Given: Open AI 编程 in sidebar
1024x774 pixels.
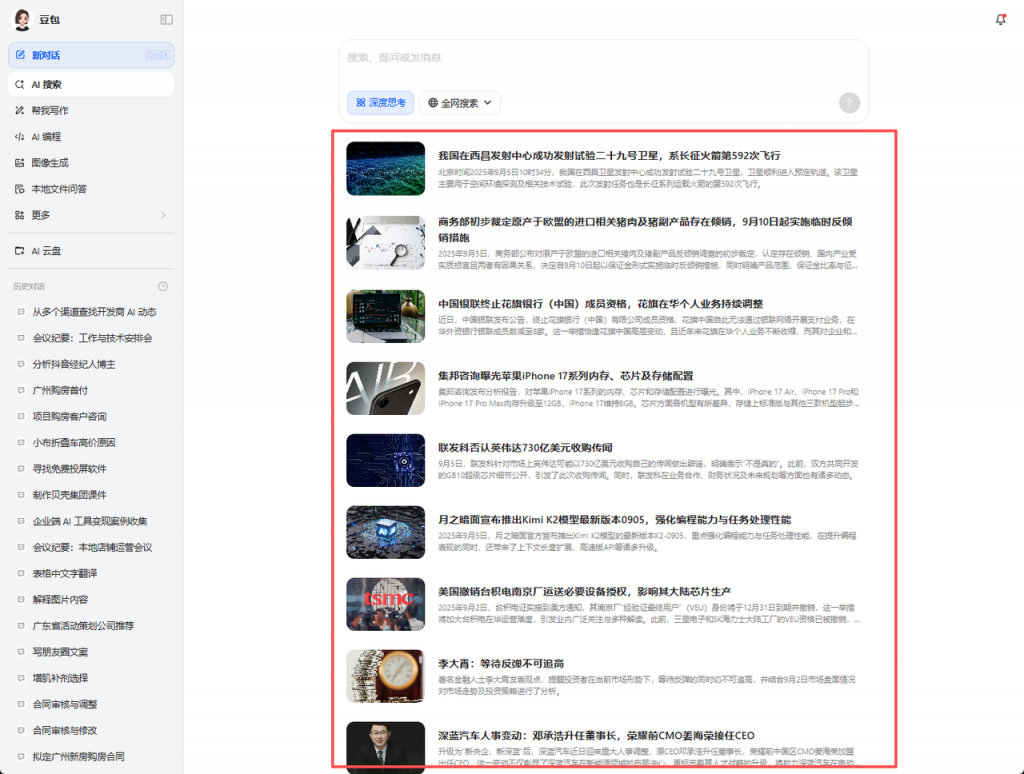Looking at the screenshot, I should pyautogui.click(x=91, y=137).
